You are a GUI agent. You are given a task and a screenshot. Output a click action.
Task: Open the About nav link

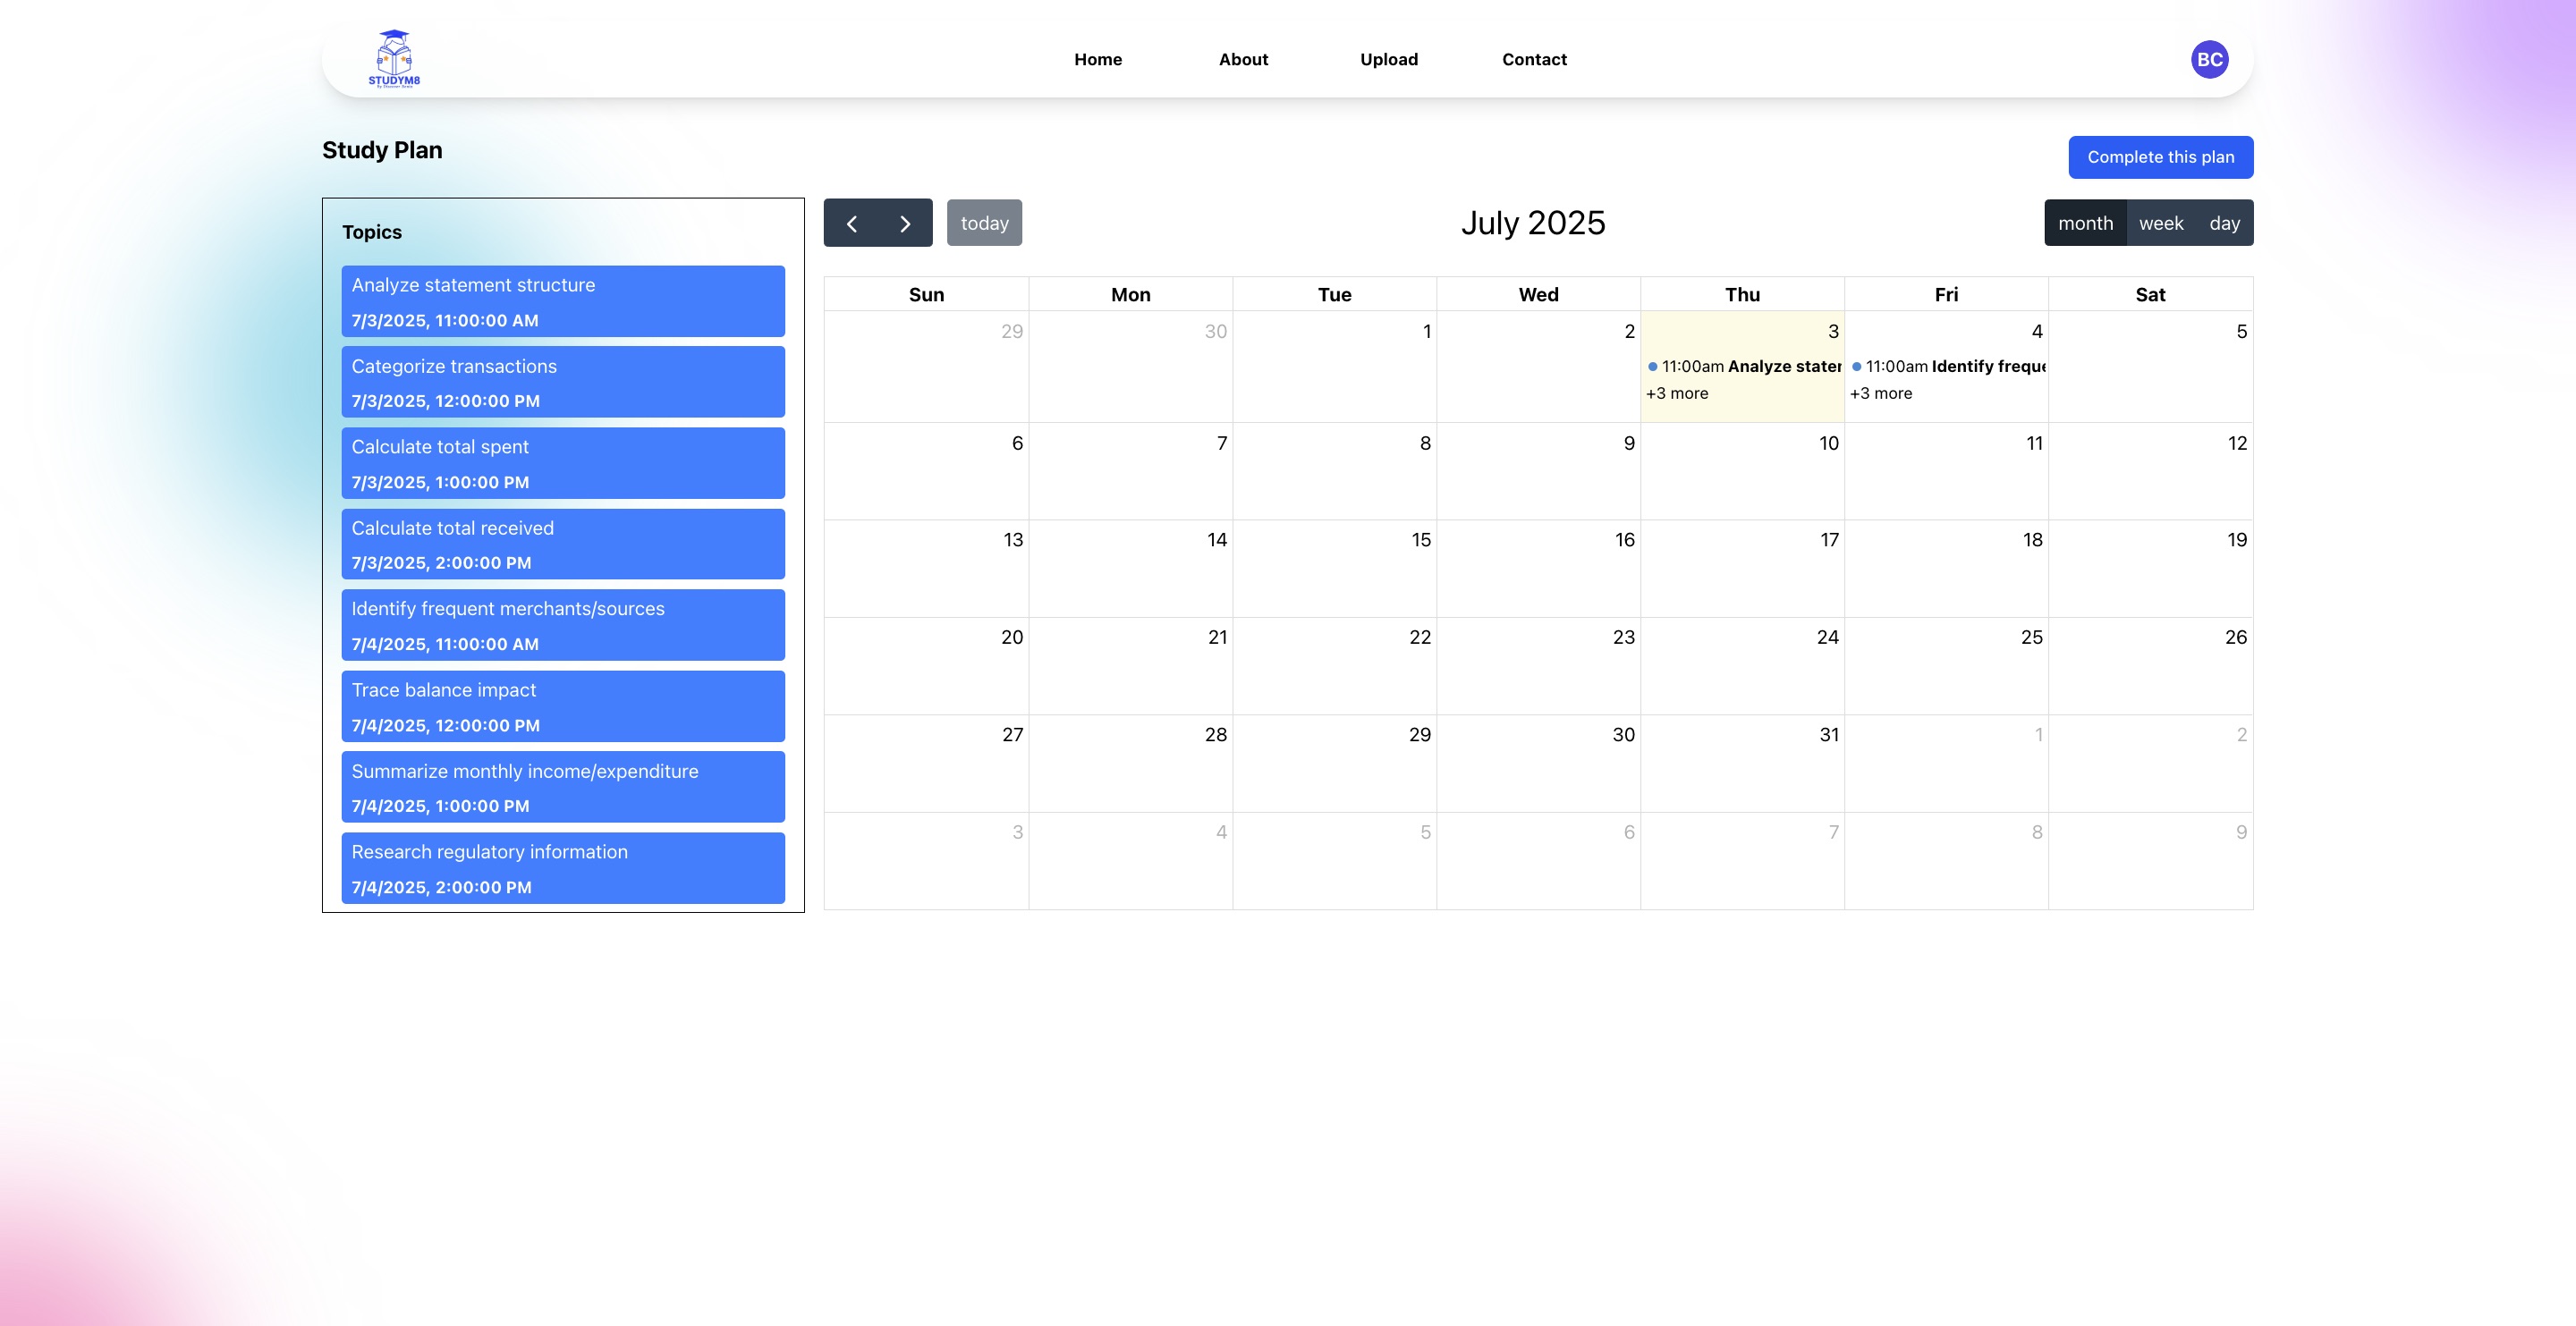click(x=1243, y=59)
